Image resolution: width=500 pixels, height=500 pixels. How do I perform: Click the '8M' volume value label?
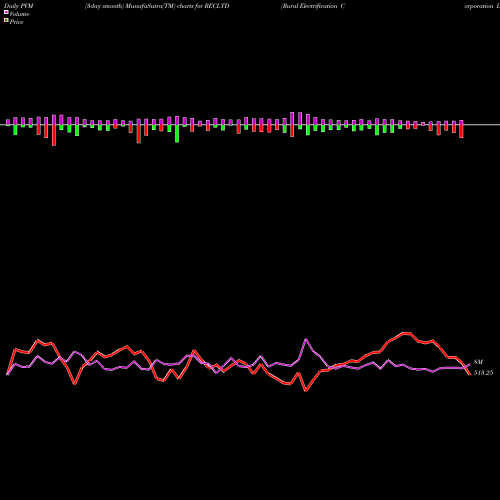point(478,362)
